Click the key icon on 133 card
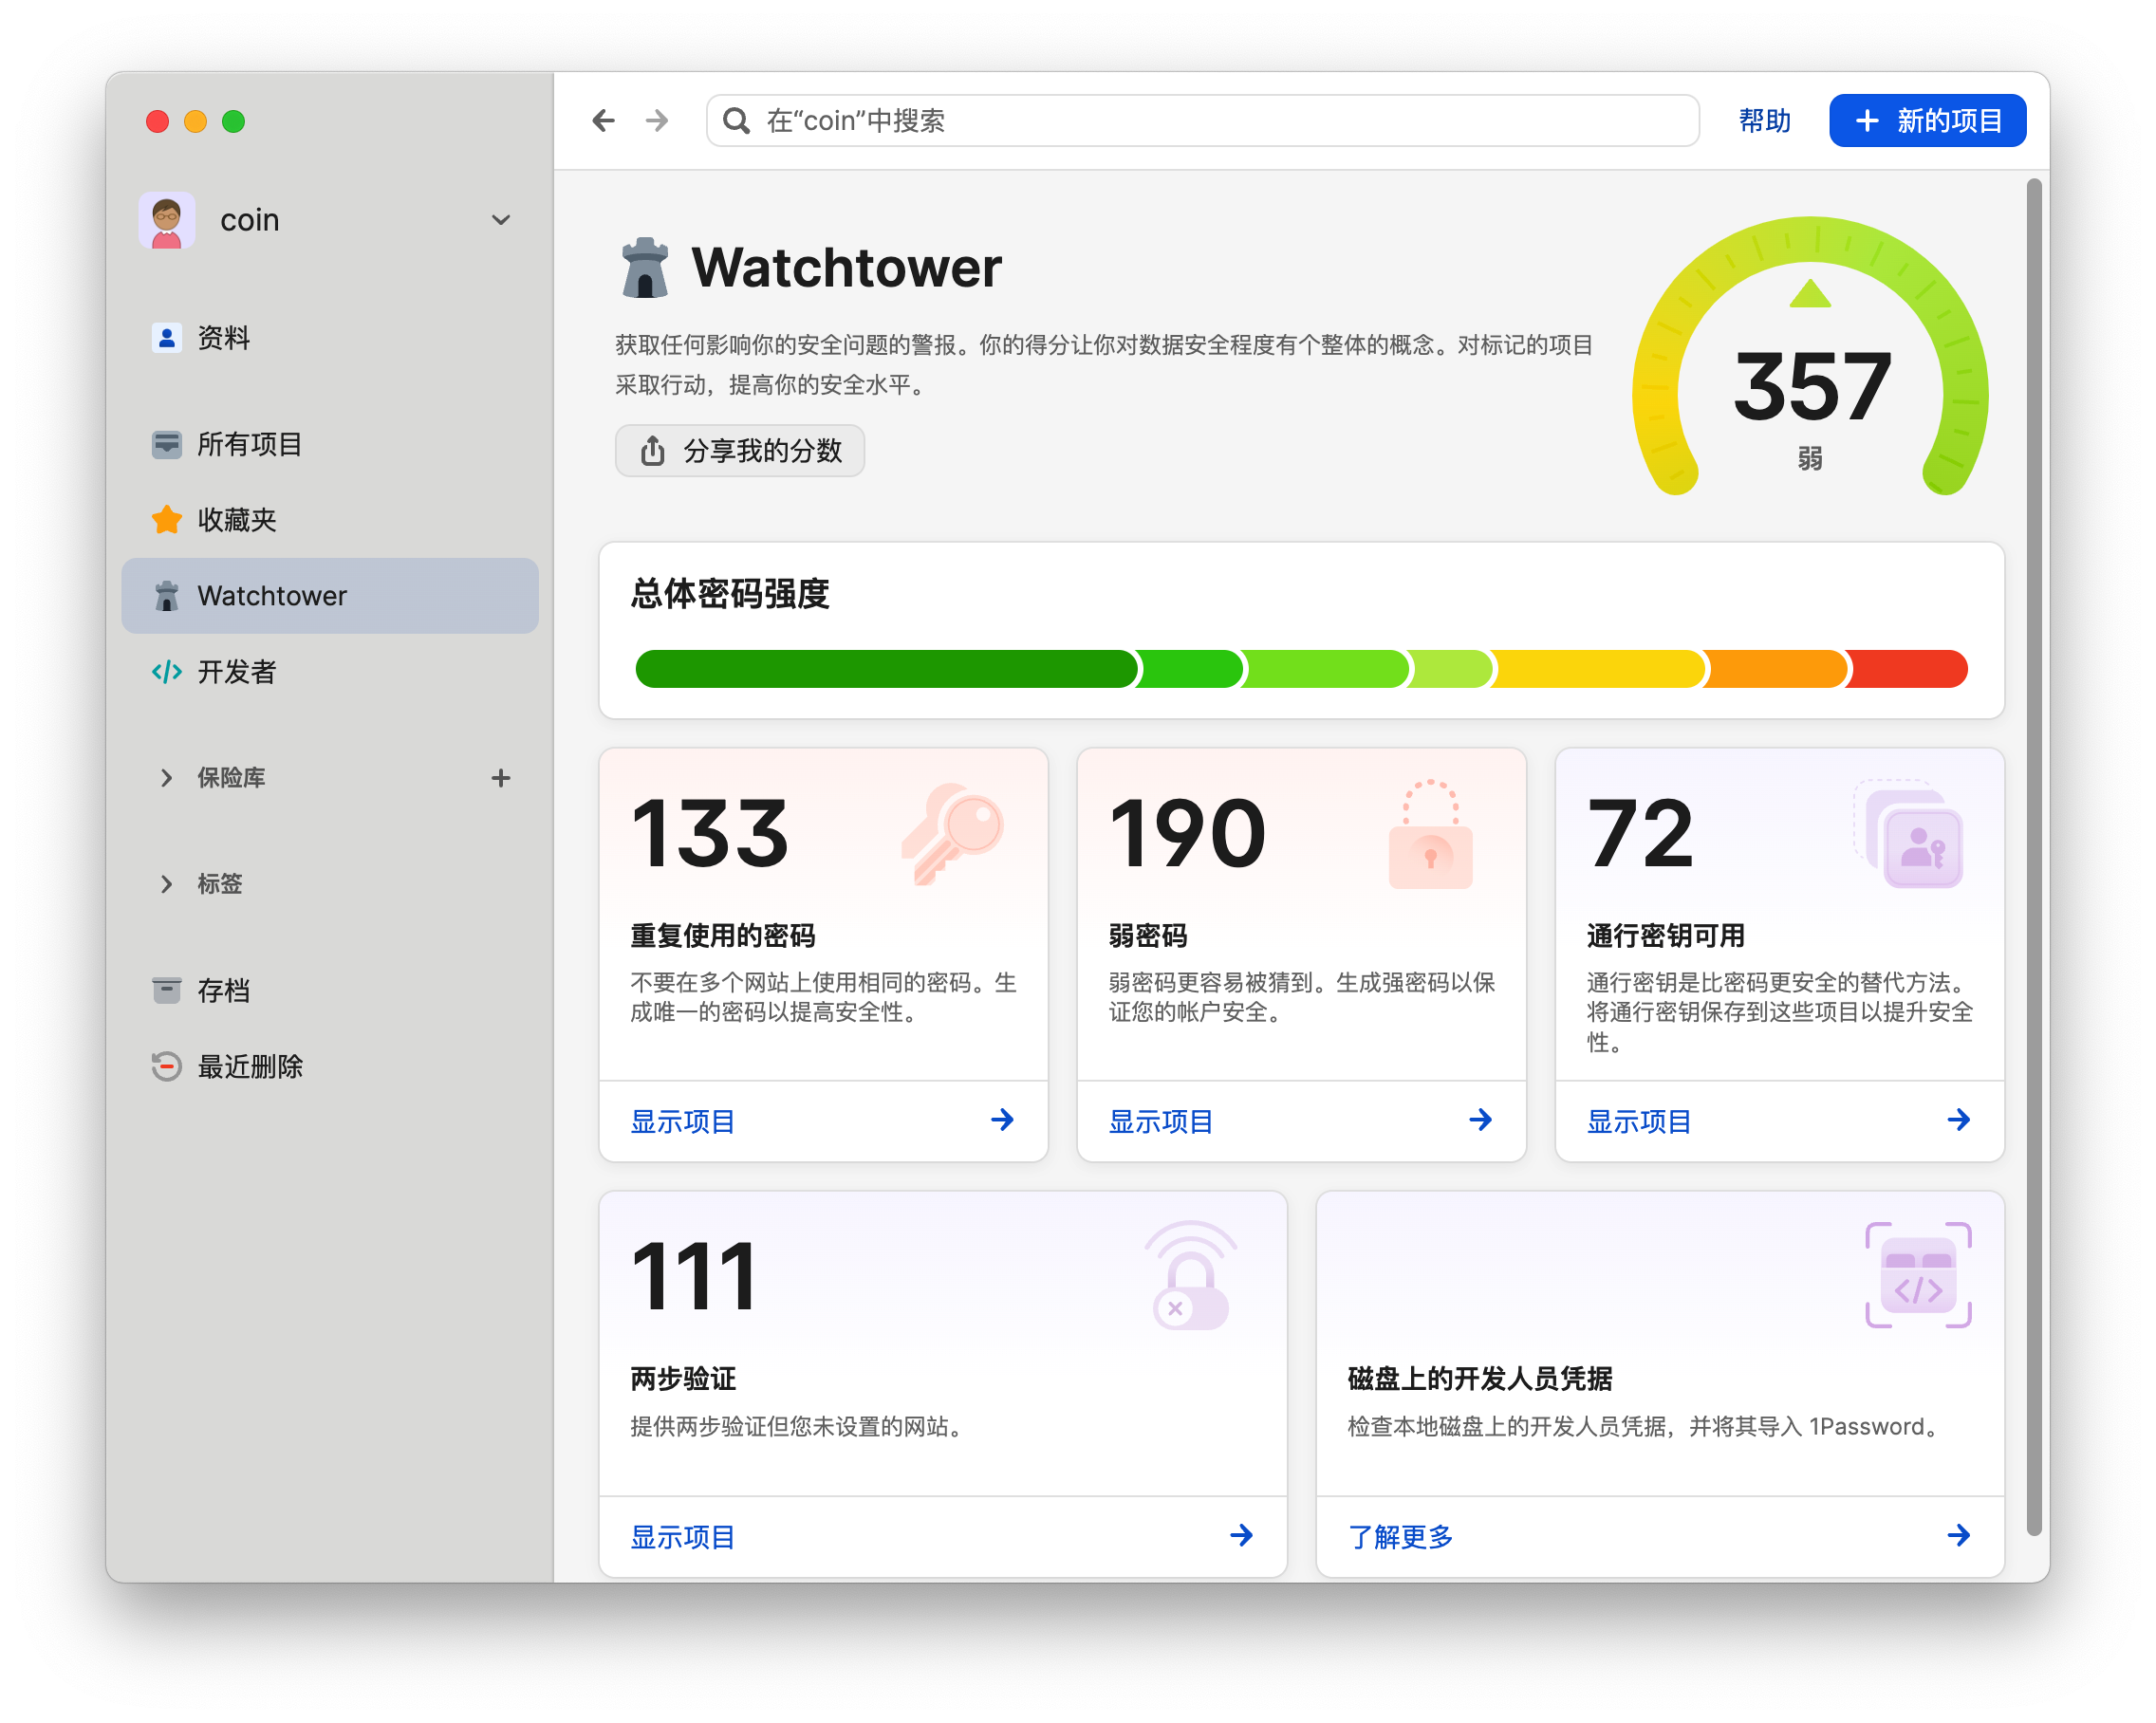The width and height of the screenshot is (2156, 1723). [953, 833]
